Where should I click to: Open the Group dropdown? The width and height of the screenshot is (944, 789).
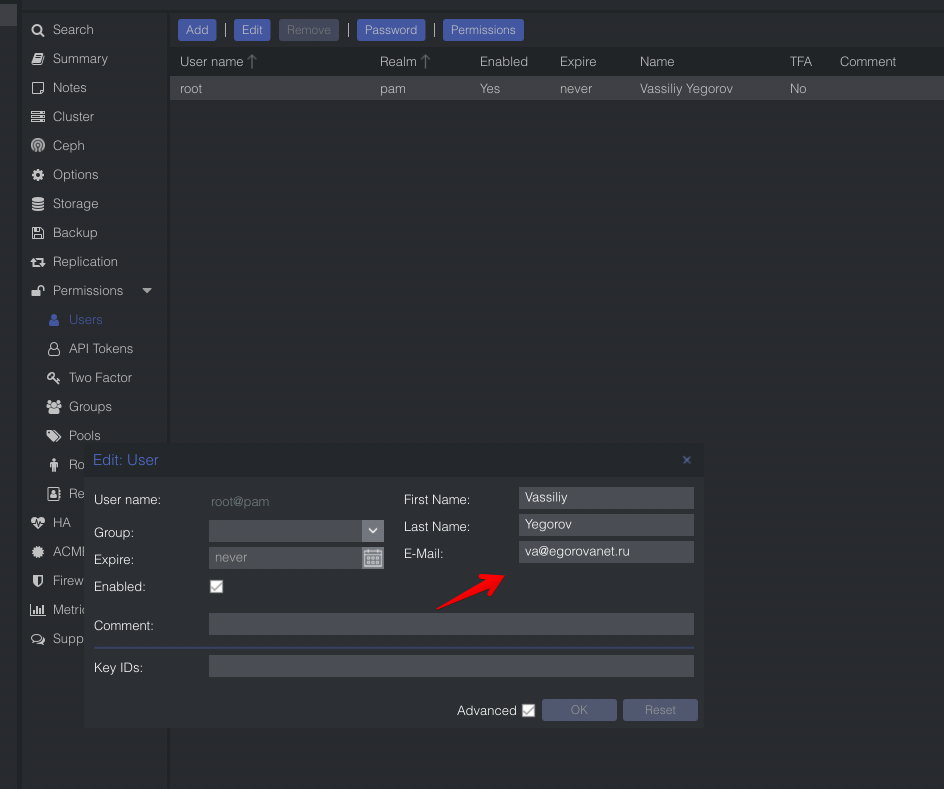pos(373,531)
